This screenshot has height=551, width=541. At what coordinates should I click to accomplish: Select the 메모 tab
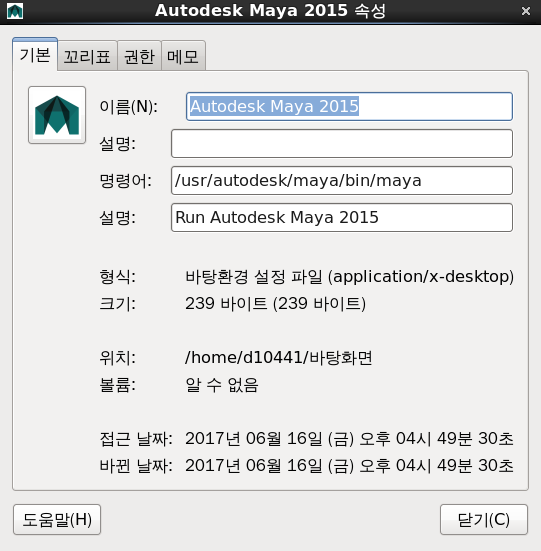point(183,56)
